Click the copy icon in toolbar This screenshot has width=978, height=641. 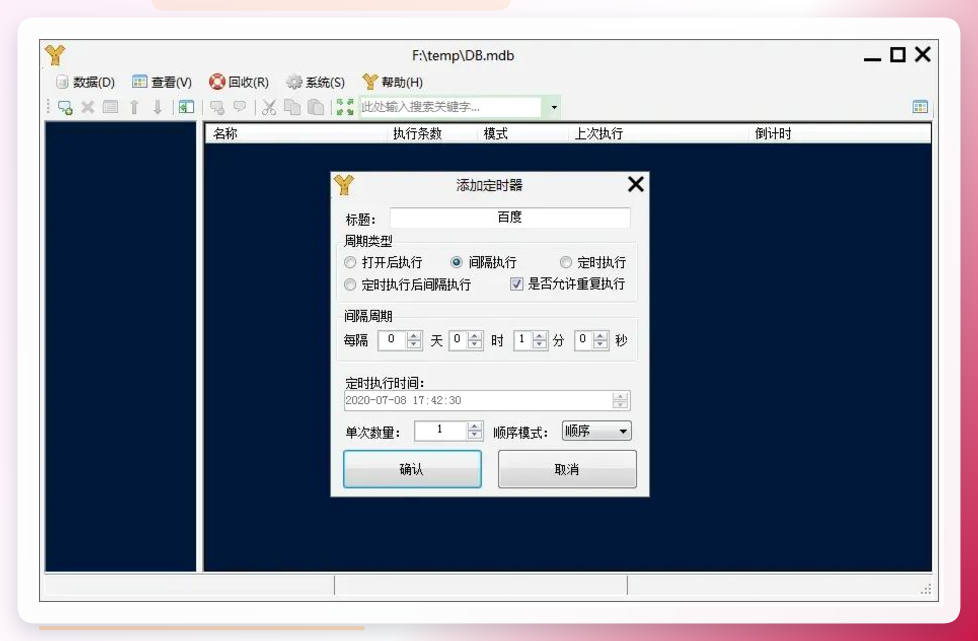(x=292, y=107)
